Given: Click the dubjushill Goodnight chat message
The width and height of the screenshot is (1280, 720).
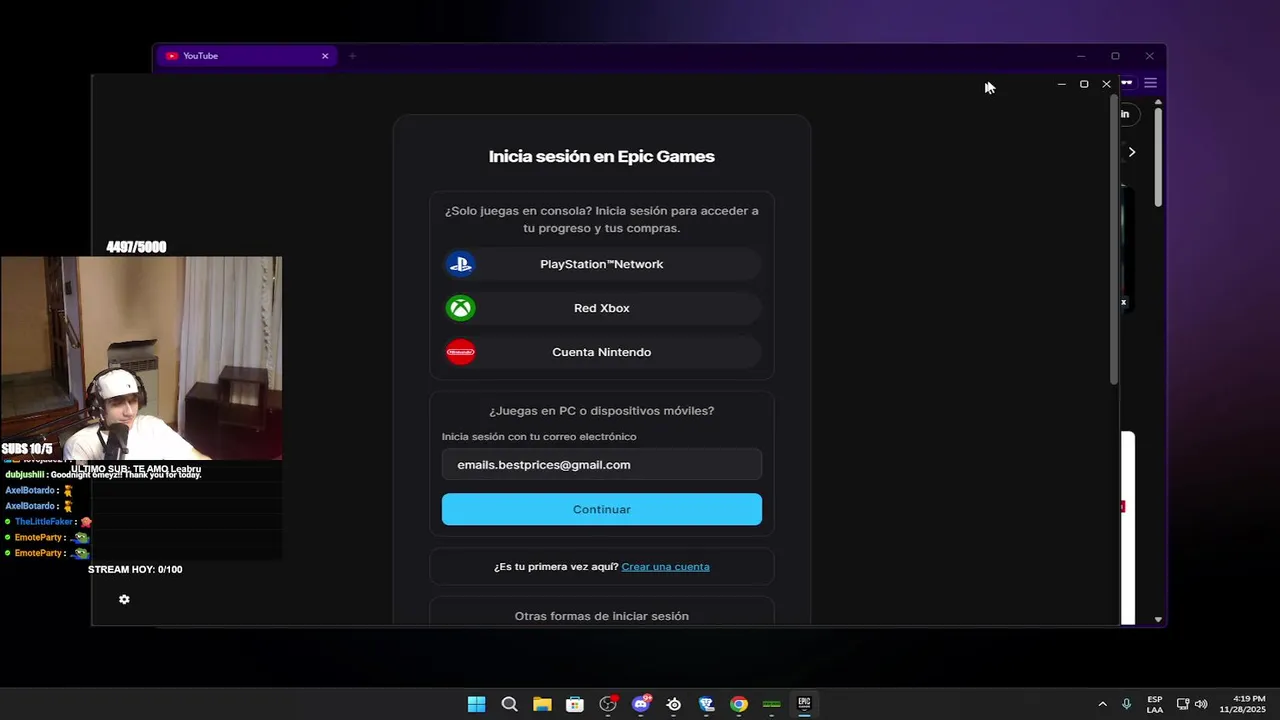Looking at the screenshot, I should click(103, 475).
